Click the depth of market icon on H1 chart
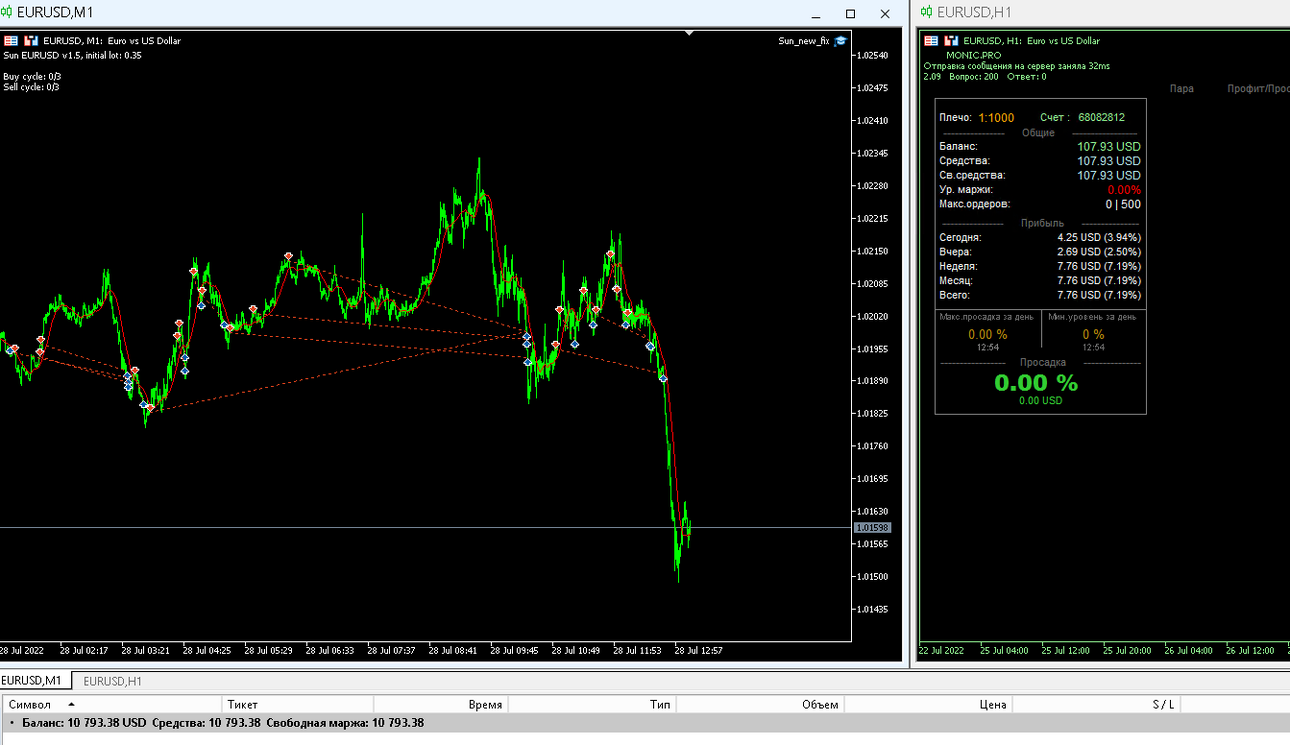1290x745 pixels. (951, 41)
